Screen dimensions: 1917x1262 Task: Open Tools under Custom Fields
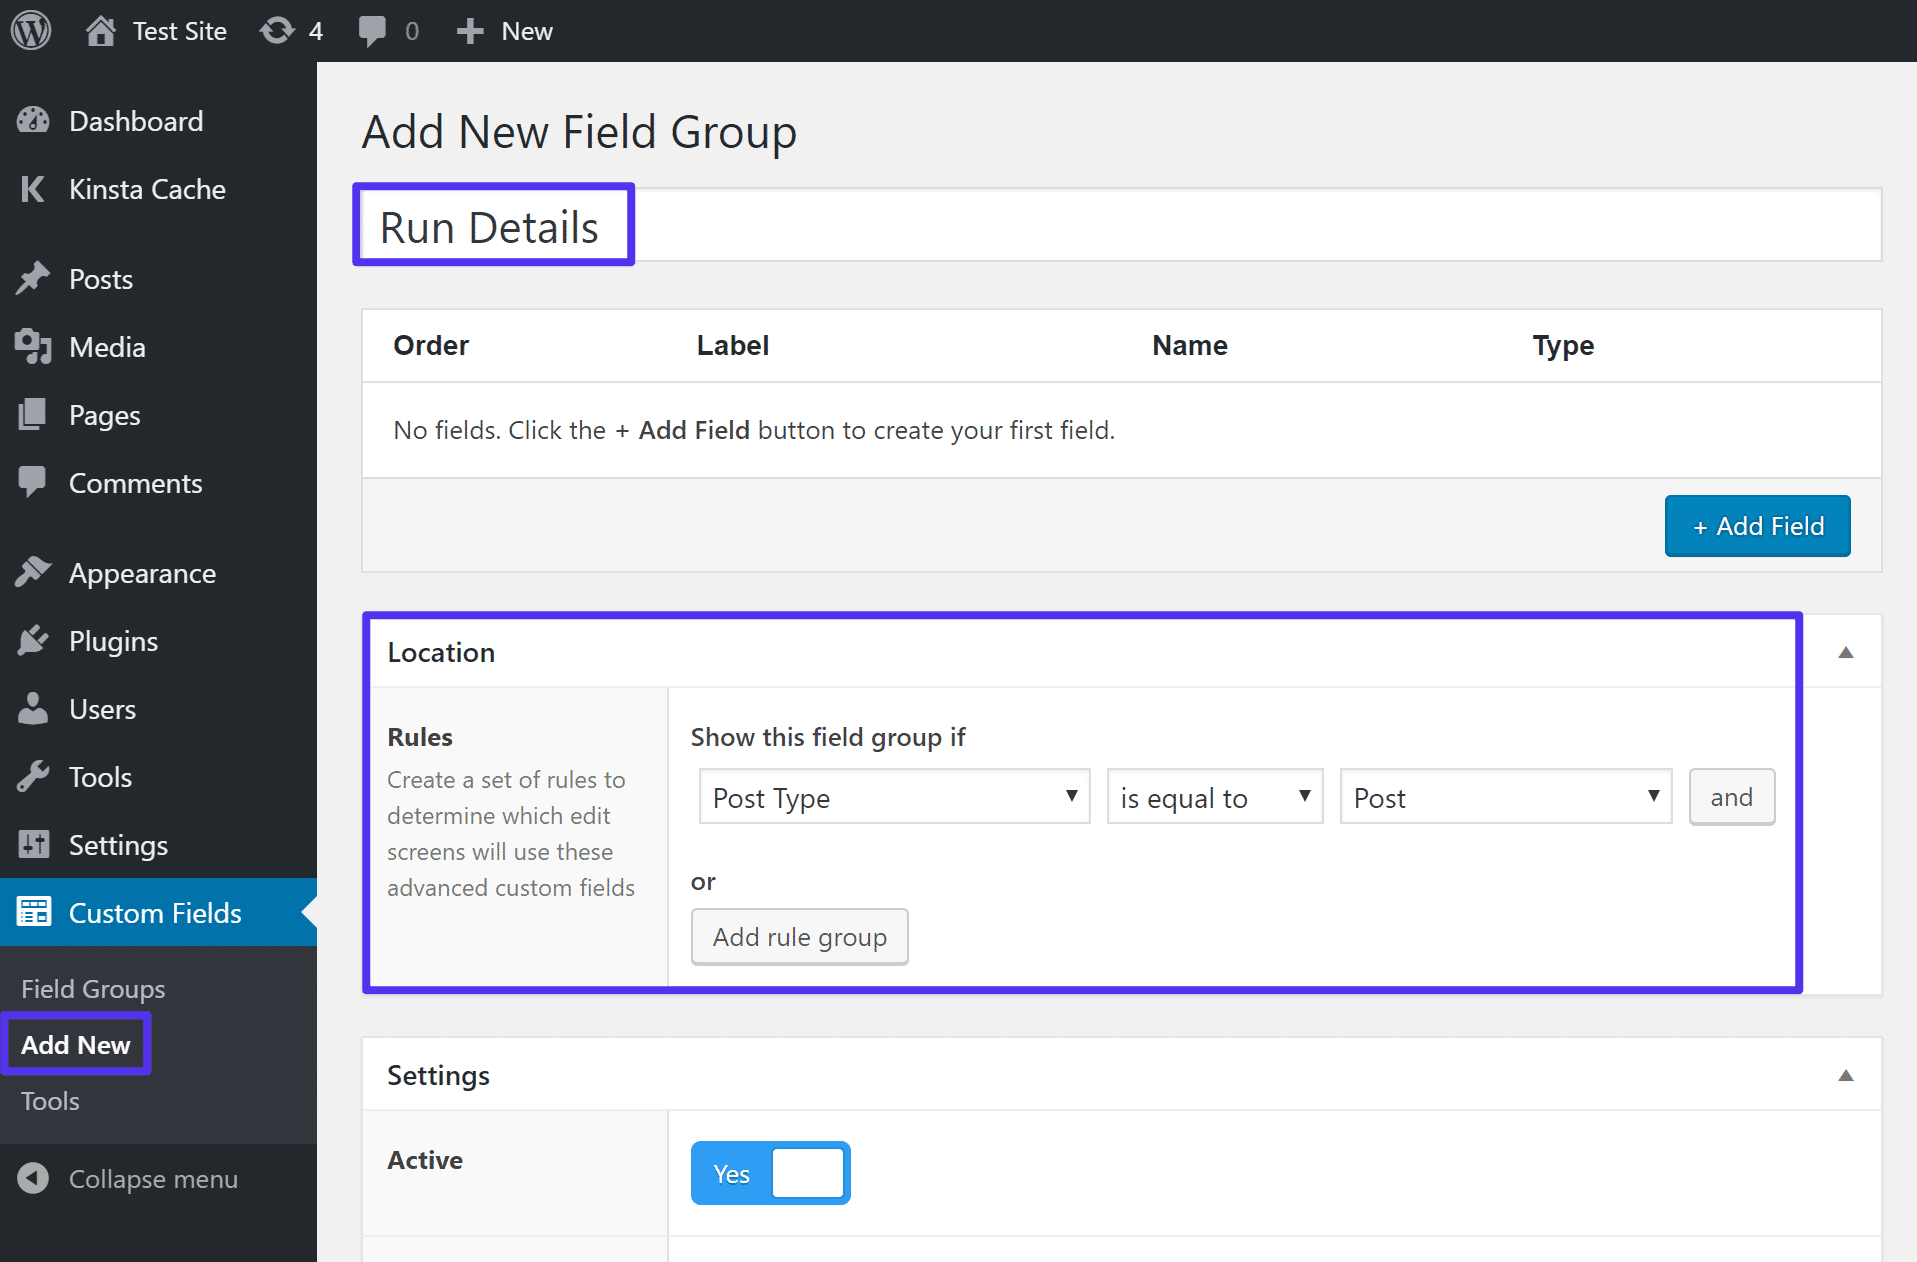tap(49, 1101)
